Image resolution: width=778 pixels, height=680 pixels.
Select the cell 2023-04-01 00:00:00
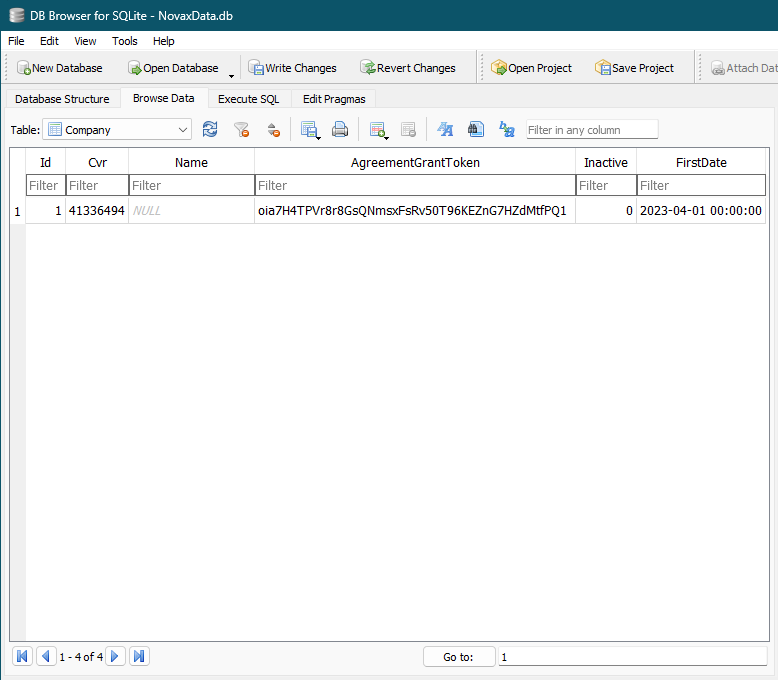[x=701, y=210]
